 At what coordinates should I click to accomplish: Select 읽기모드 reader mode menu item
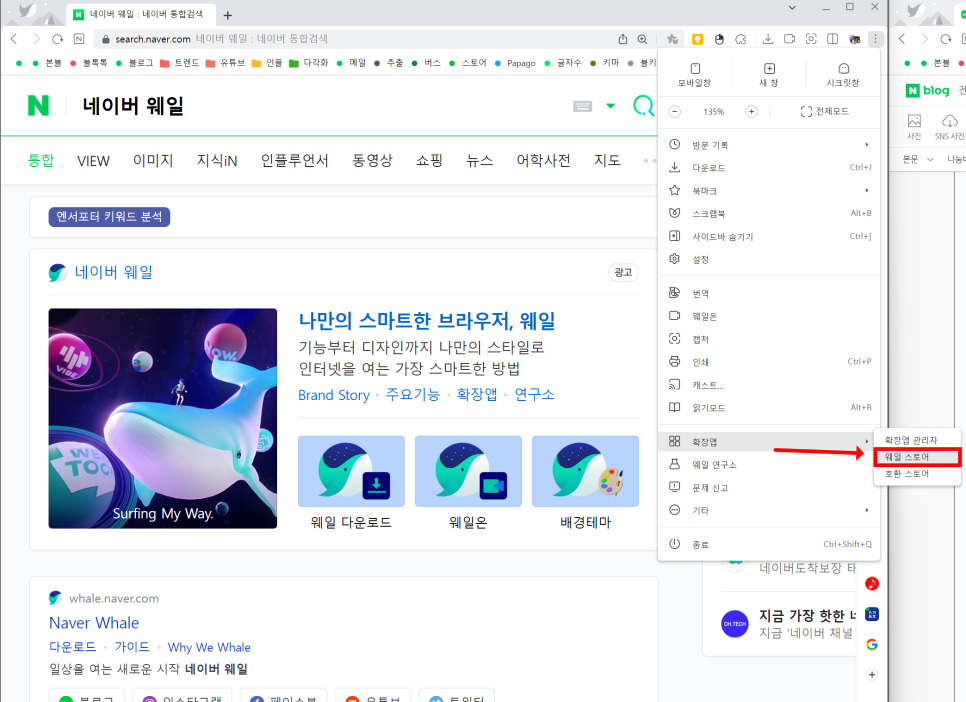click(769, 407)
